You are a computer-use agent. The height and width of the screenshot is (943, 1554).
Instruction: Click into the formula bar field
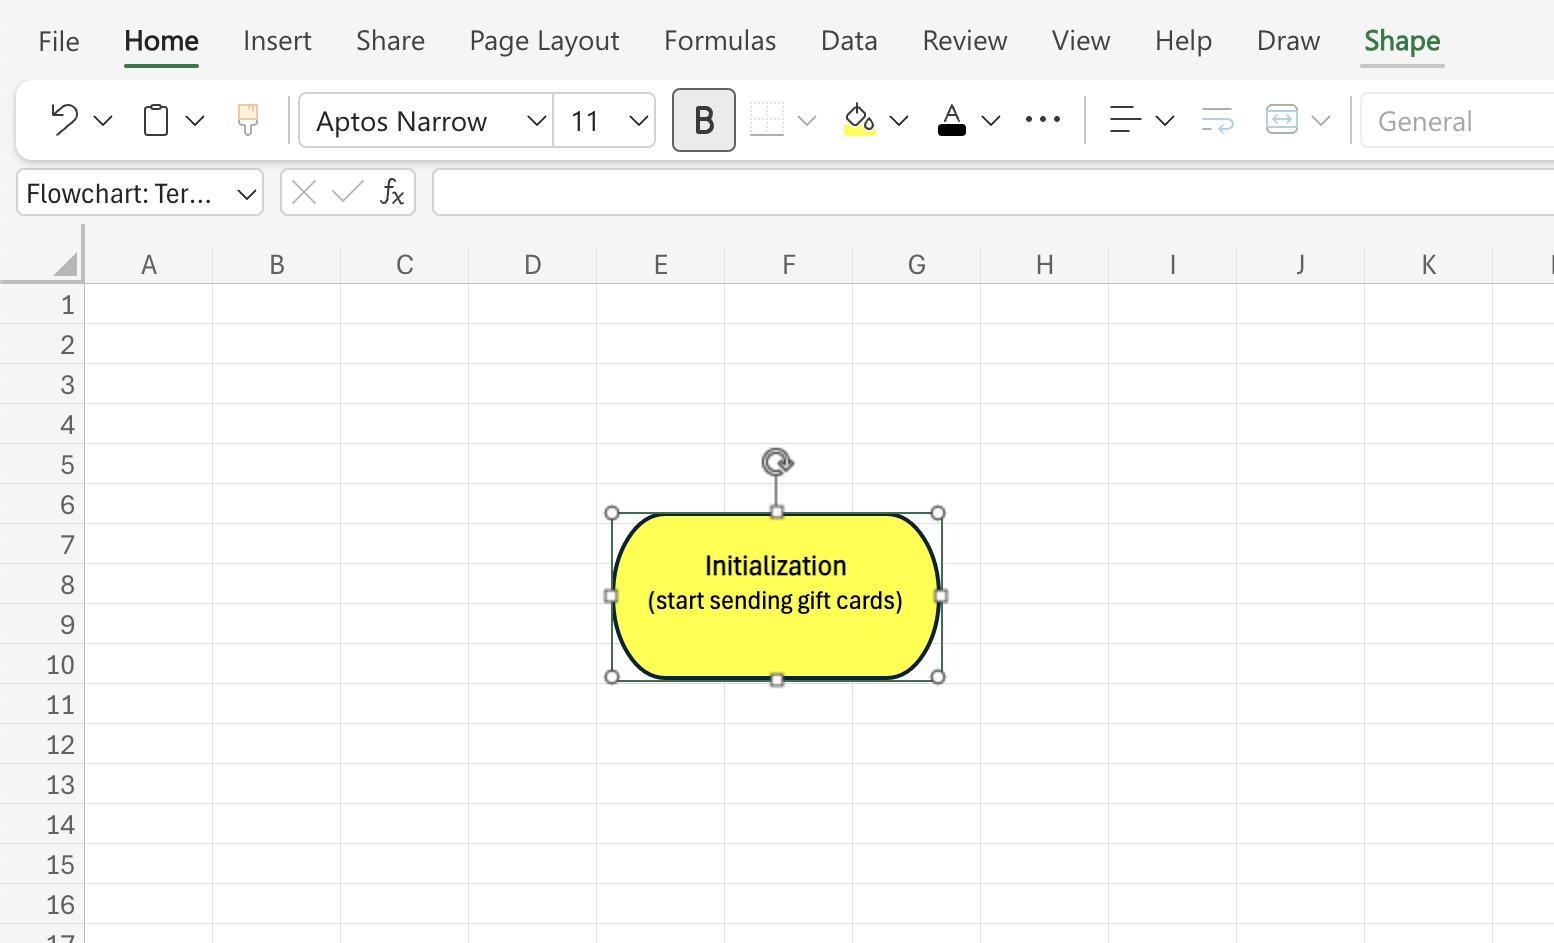coord(993,192)
